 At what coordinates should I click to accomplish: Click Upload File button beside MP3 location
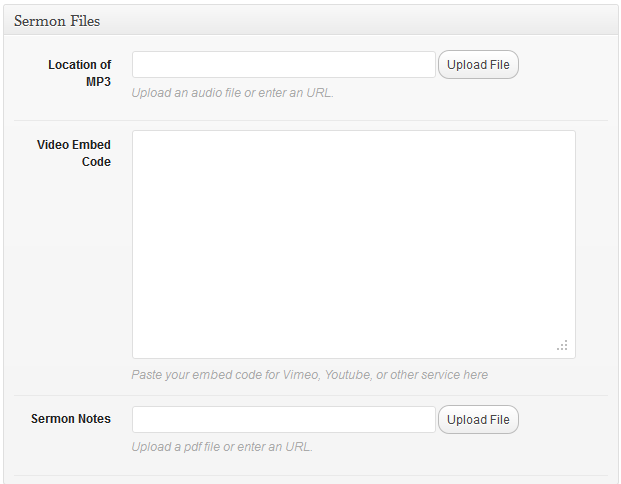click(x=478, y=65)
